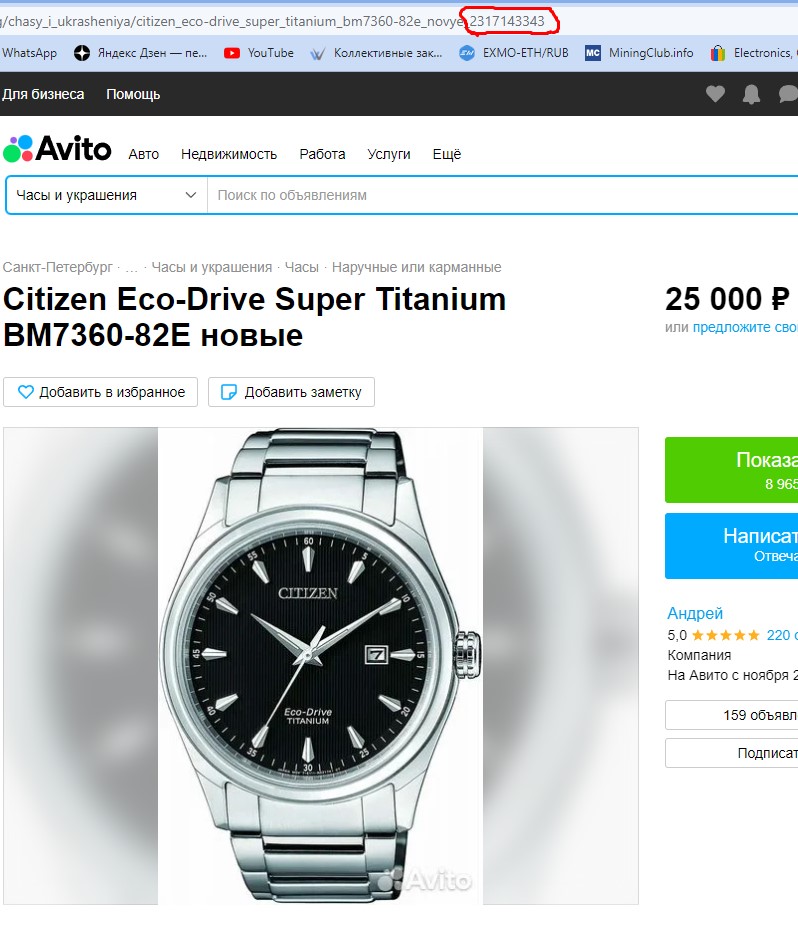Click the Добавить заметку button

click(x=291, y=392)
